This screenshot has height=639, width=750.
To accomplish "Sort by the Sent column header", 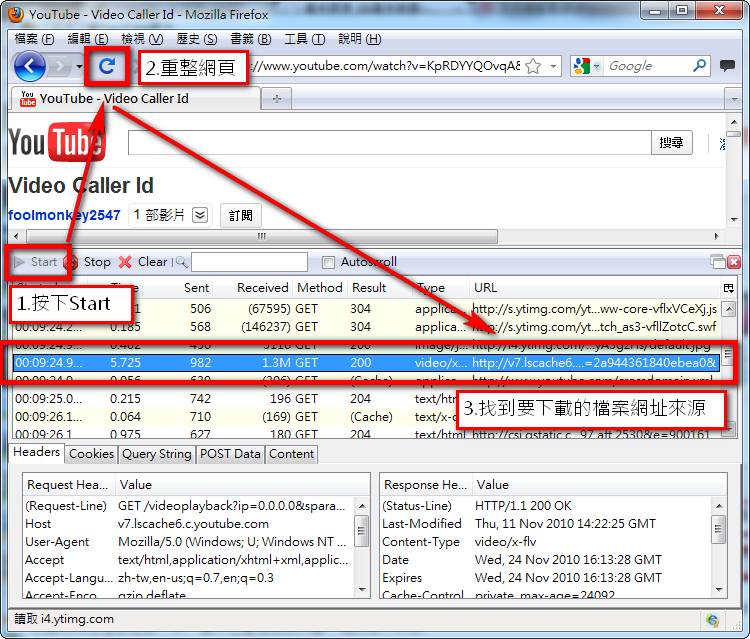I will tap(177, 288).
